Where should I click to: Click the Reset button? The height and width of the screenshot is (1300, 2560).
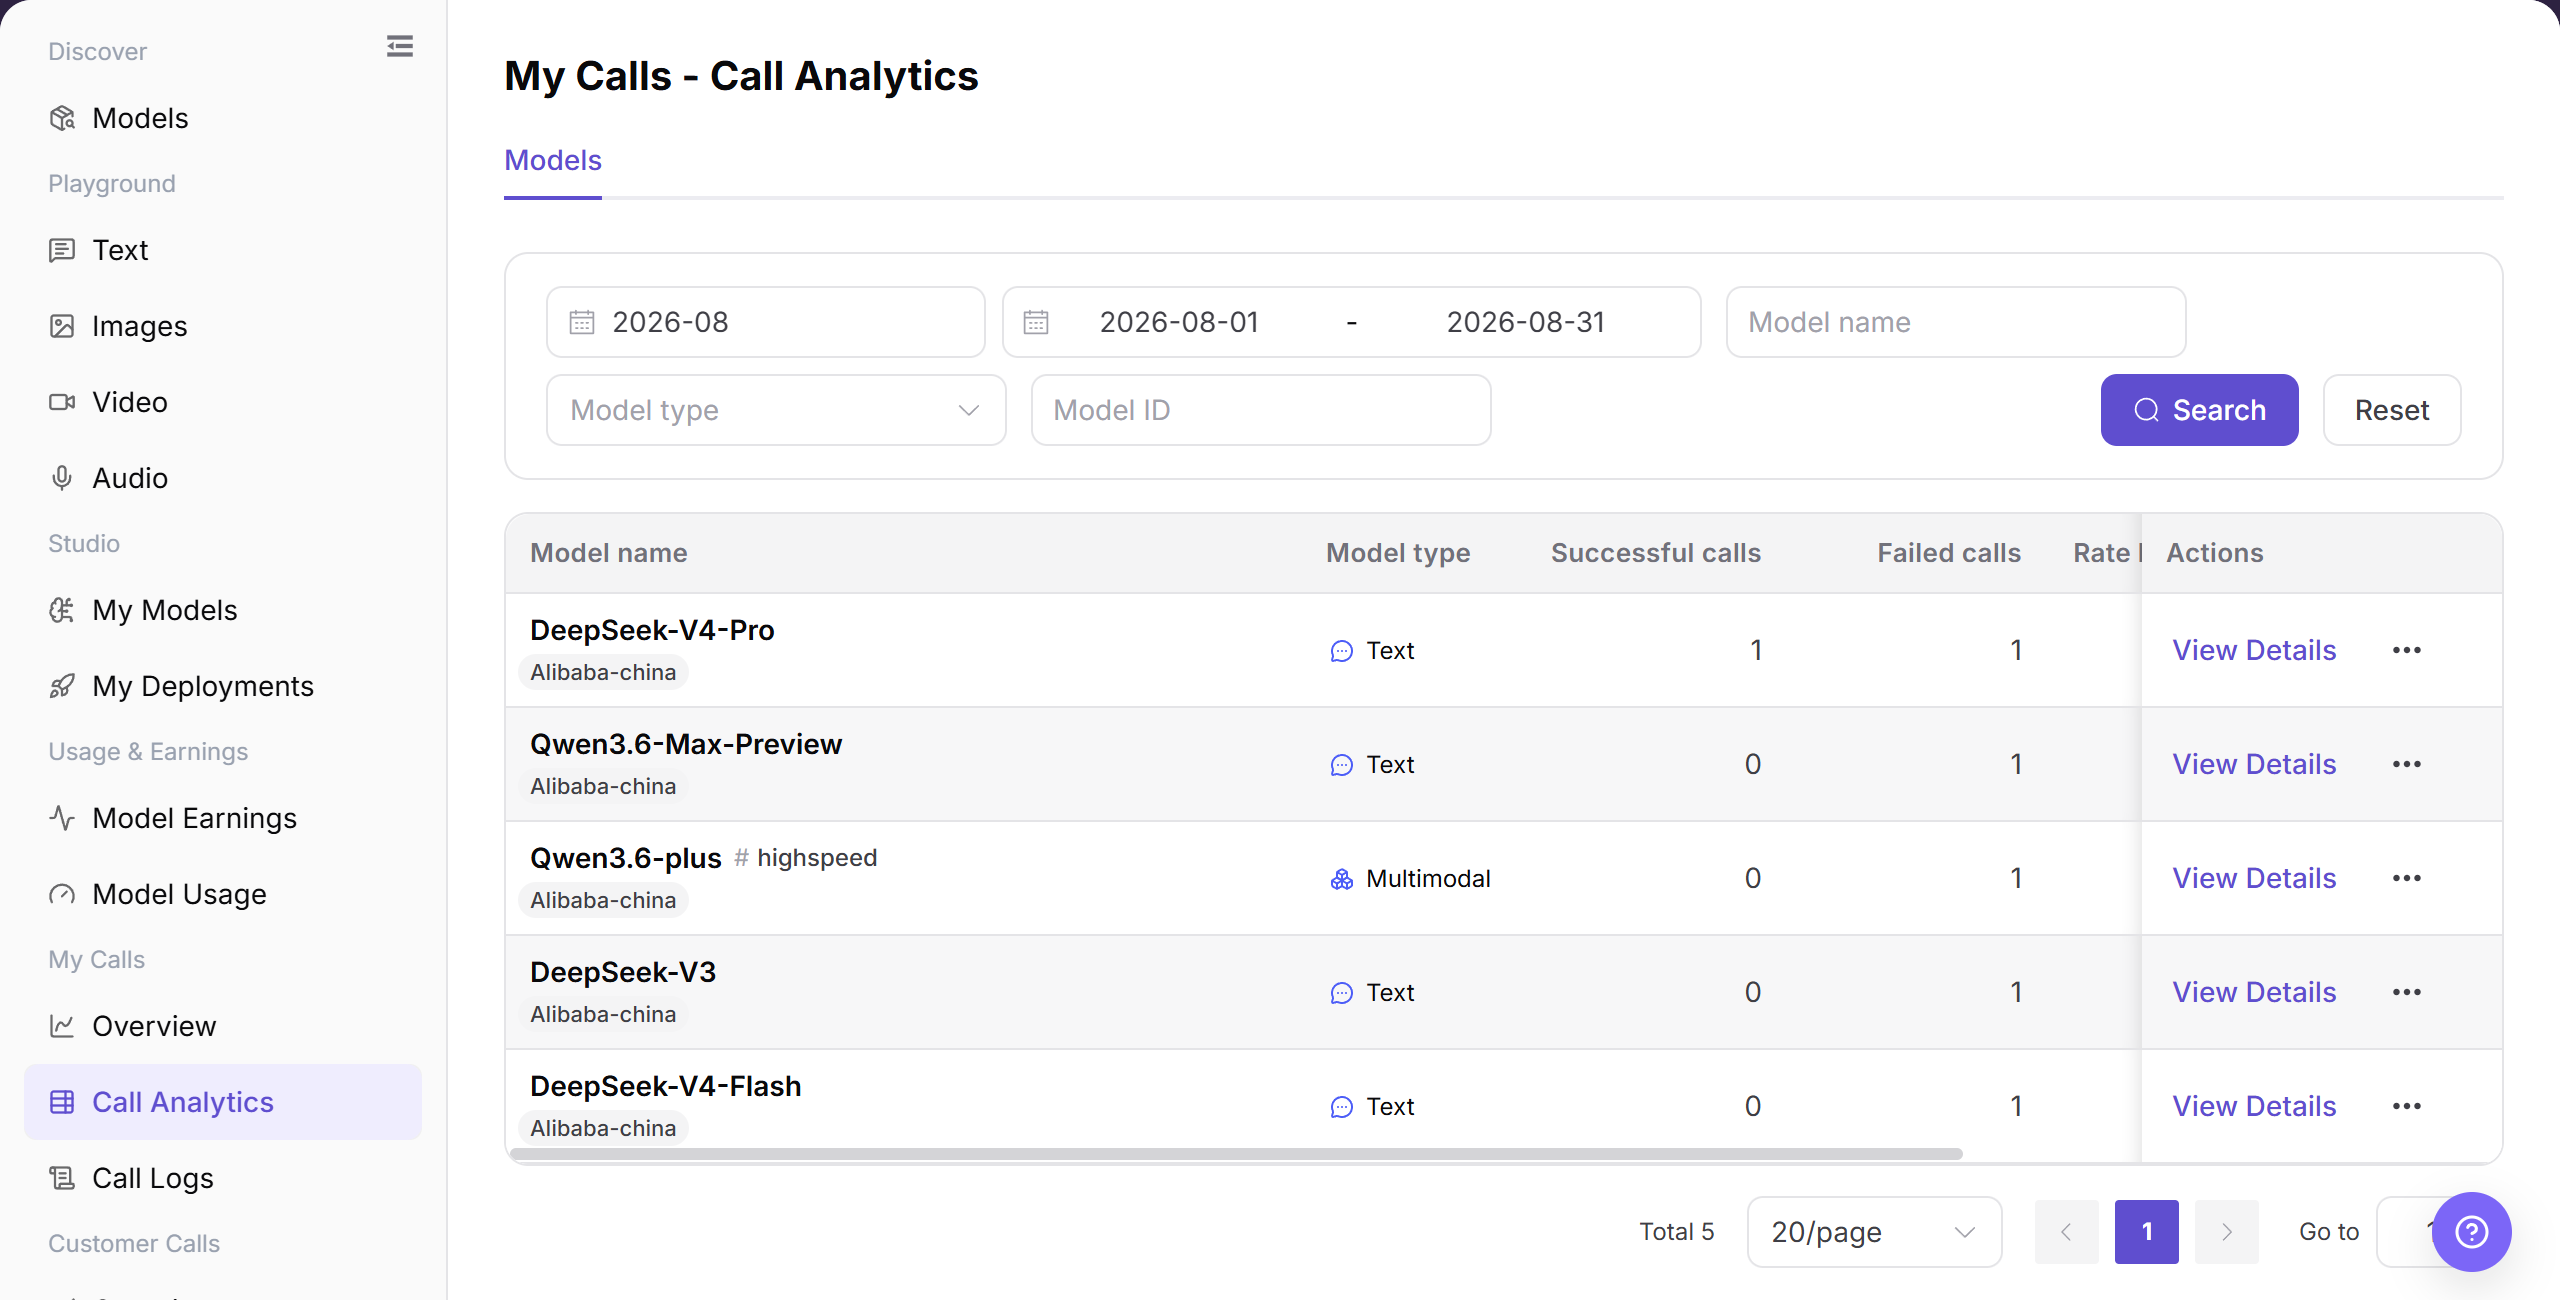(x=2391, y=410)
